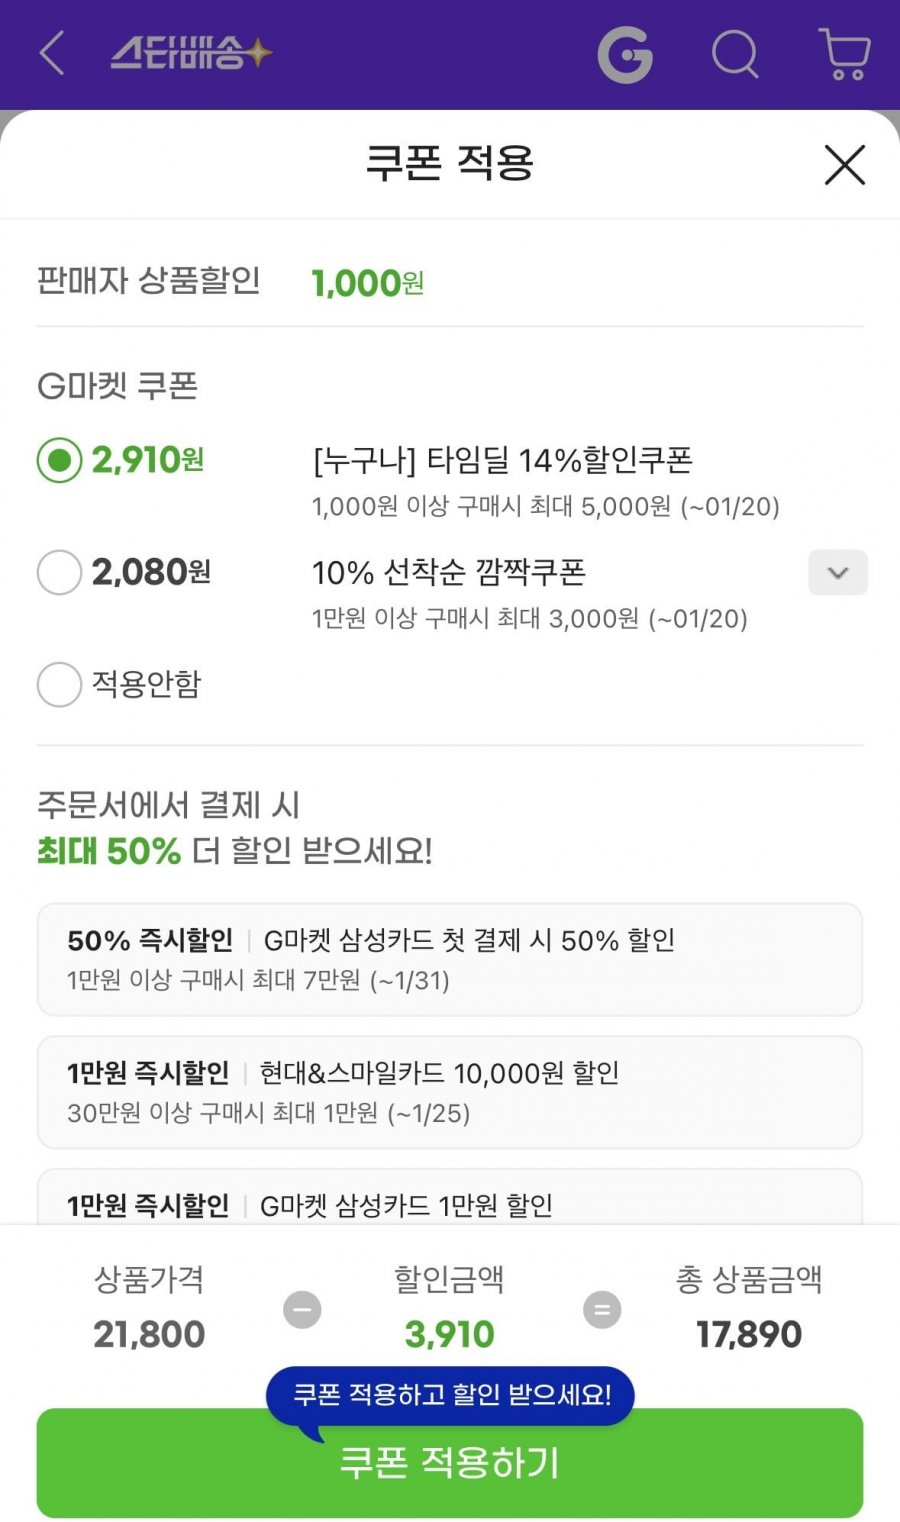
Task: Expand the 10% 선착순 깜짝쿠폰 dropdown
Action: pyautogui.click(x=837, y=573)
